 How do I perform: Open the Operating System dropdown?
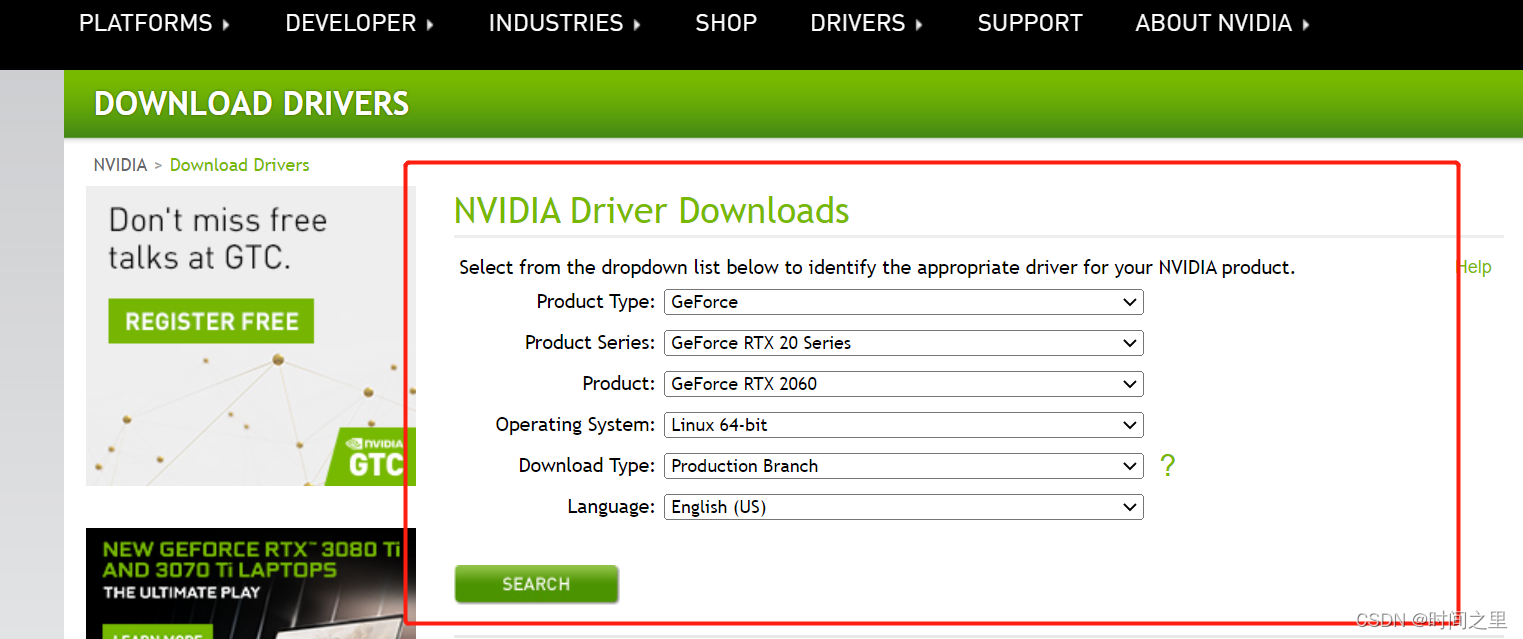903,425
